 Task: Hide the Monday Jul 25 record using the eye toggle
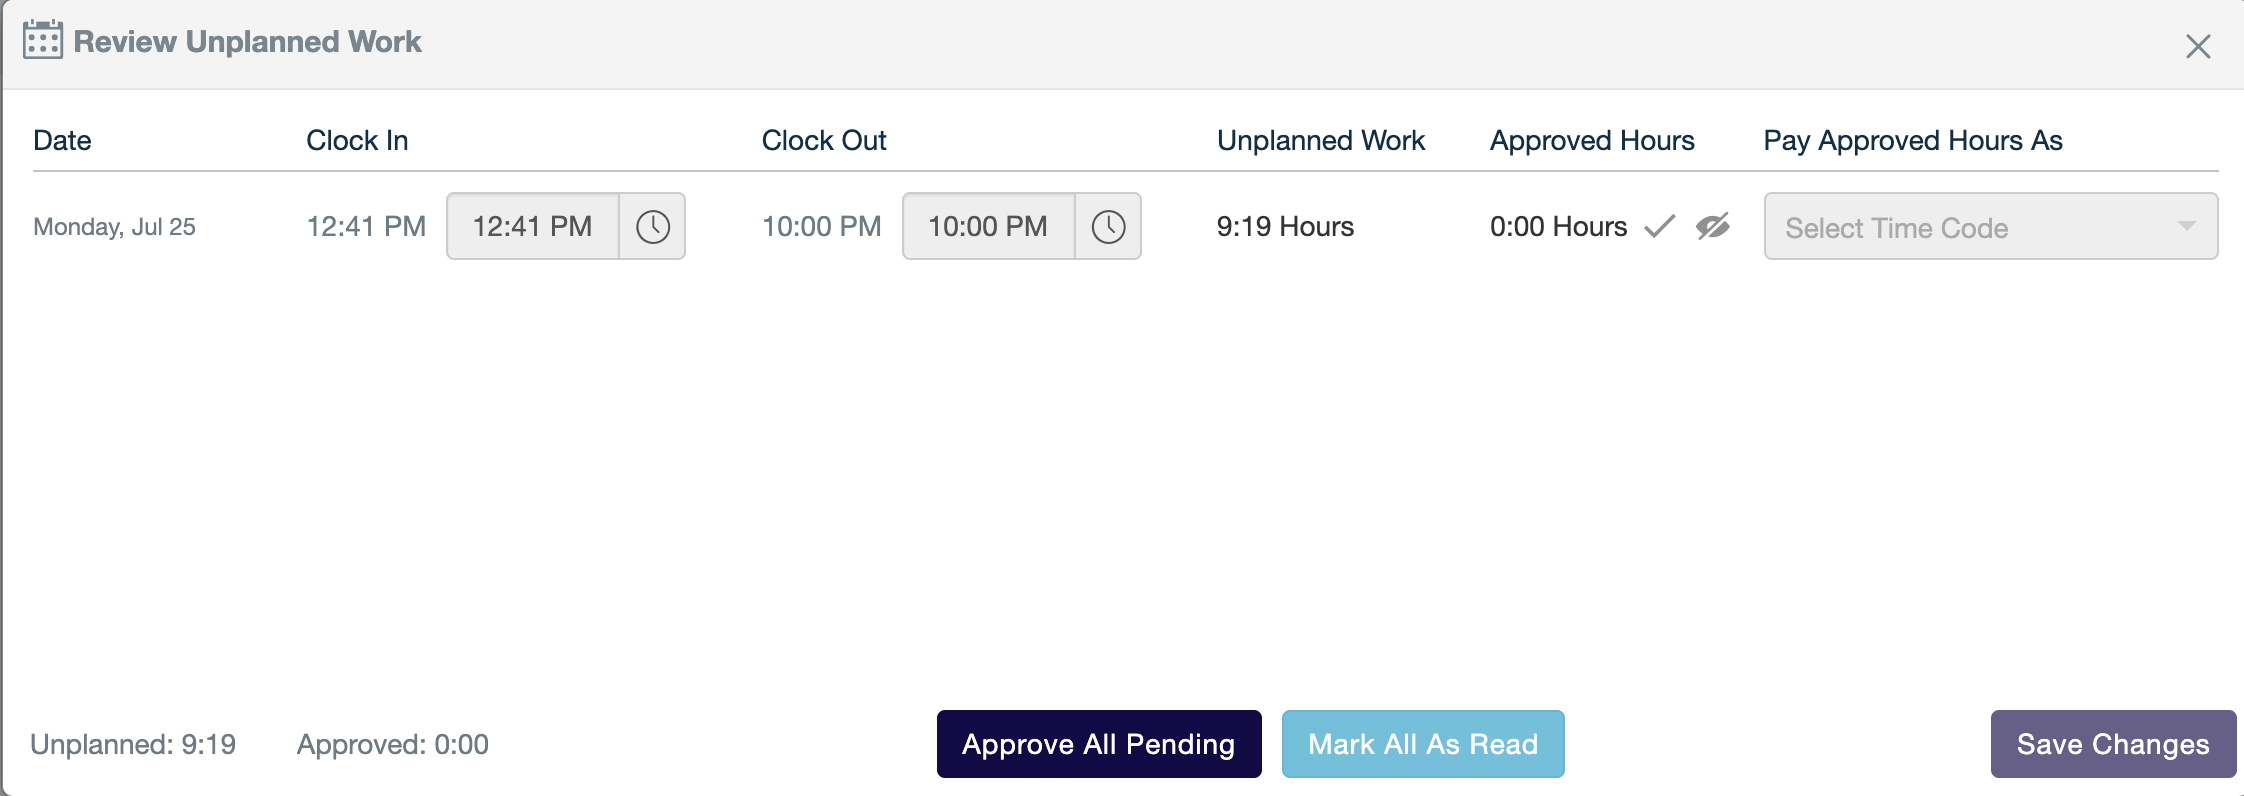[1712, 226]
